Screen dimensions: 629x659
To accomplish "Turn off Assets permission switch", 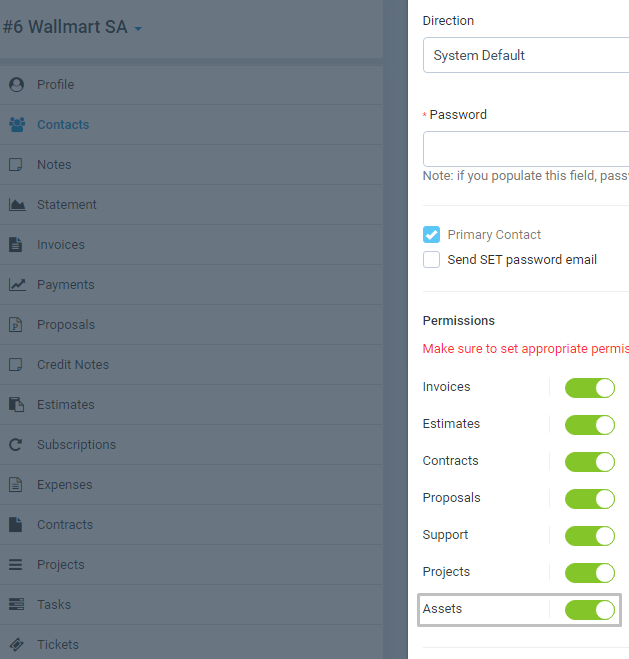I will [590, 609].
